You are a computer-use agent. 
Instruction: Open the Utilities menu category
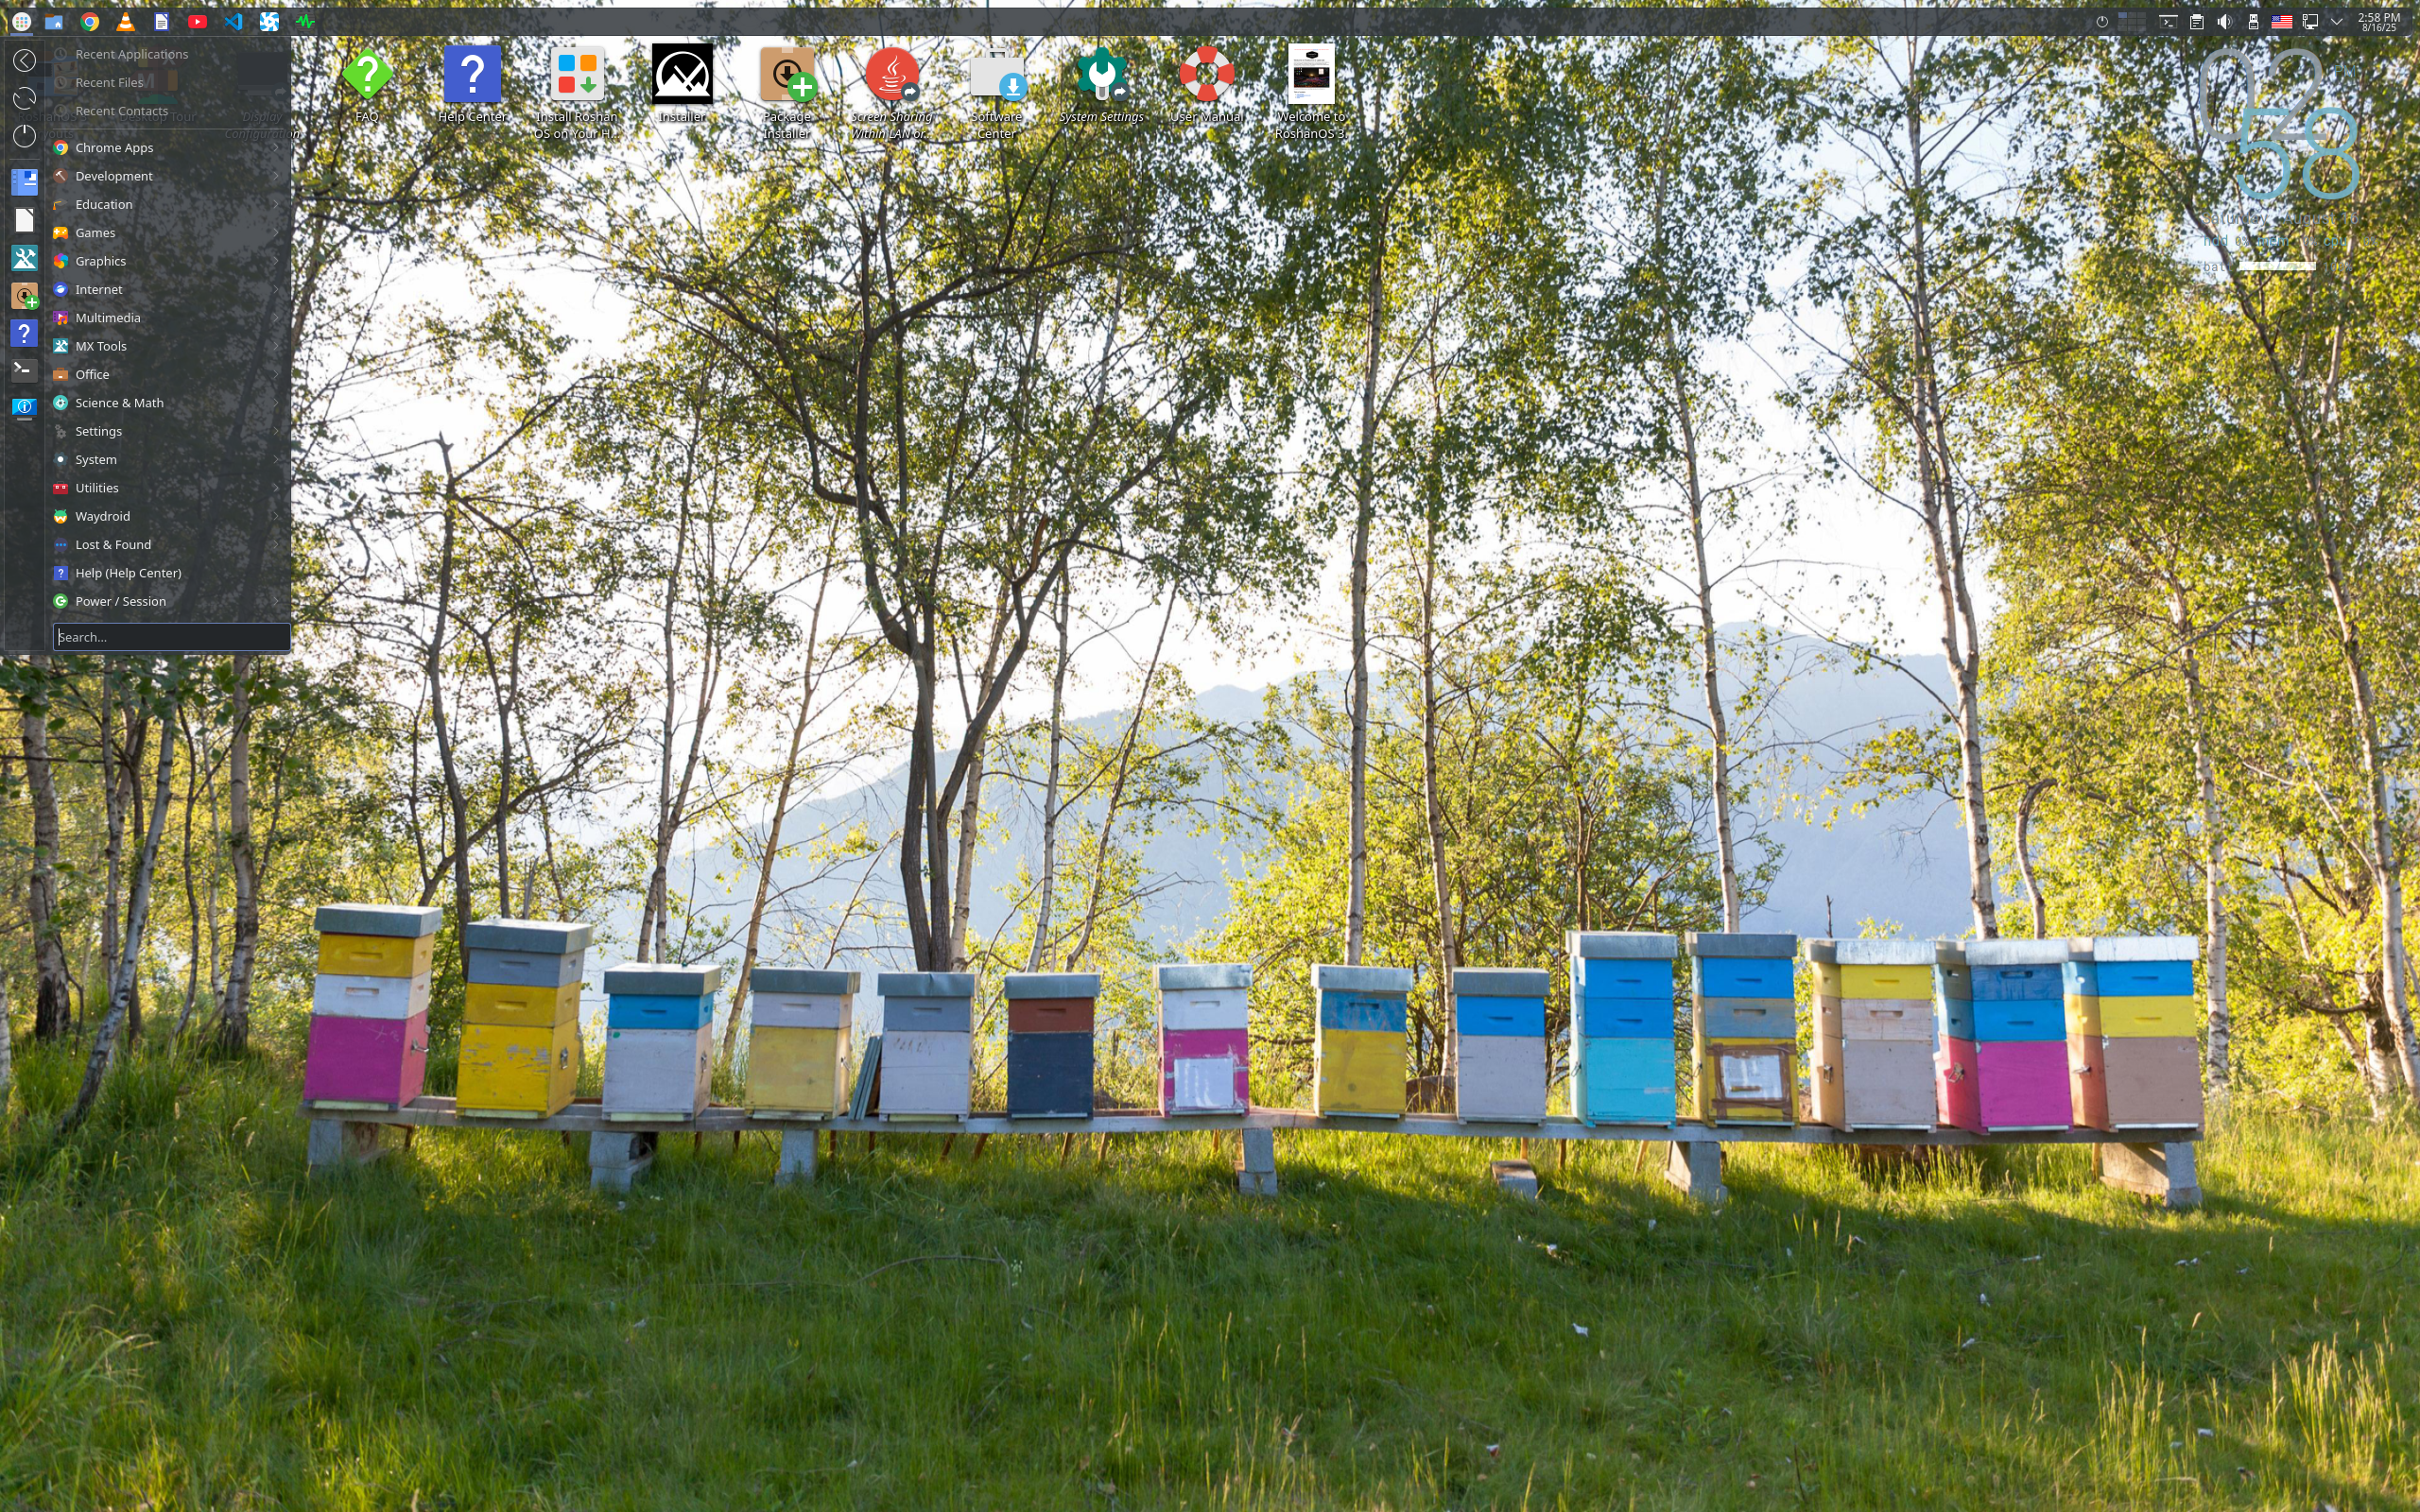(169, 488)
